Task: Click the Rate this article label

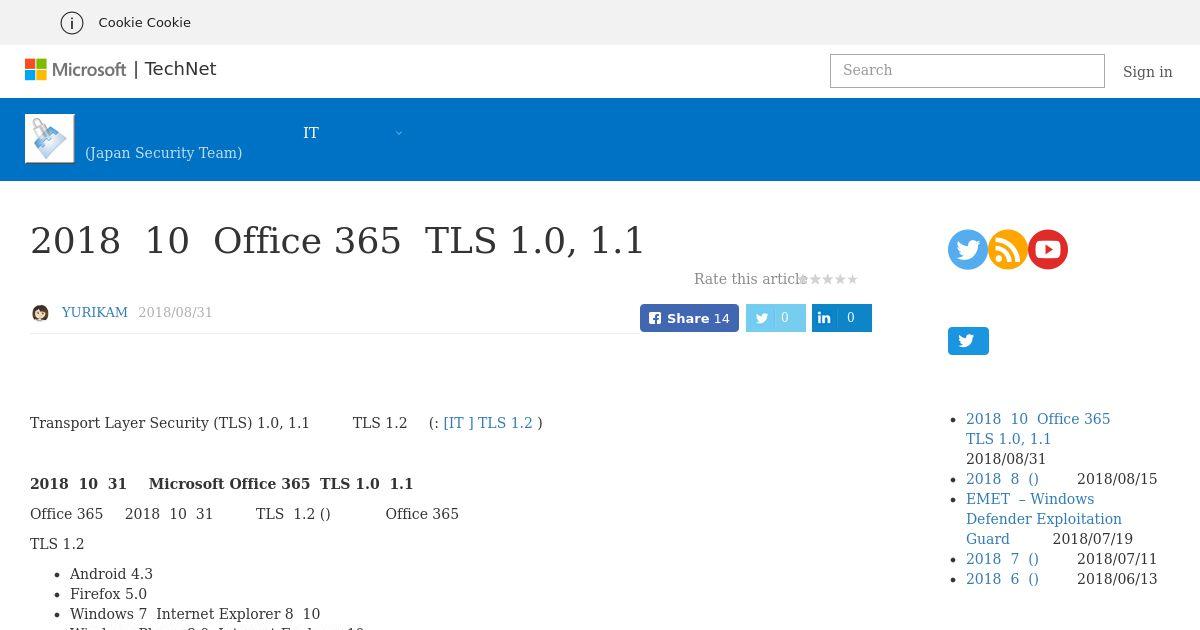Action: click(x=750, y=279)
